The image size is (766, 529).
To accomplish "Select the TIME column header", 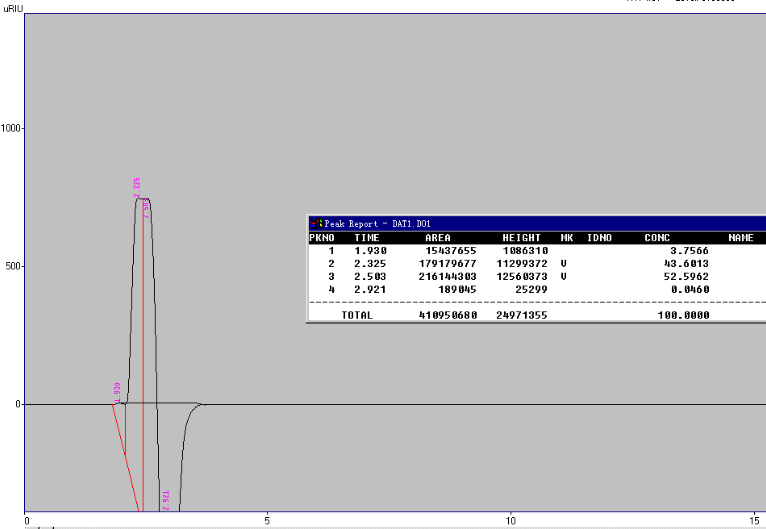I will [367, 238].
